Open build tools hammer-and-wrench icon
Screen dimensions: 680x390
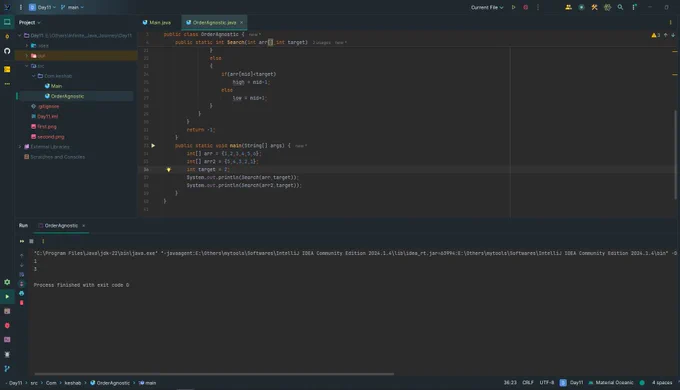[594, 7]
